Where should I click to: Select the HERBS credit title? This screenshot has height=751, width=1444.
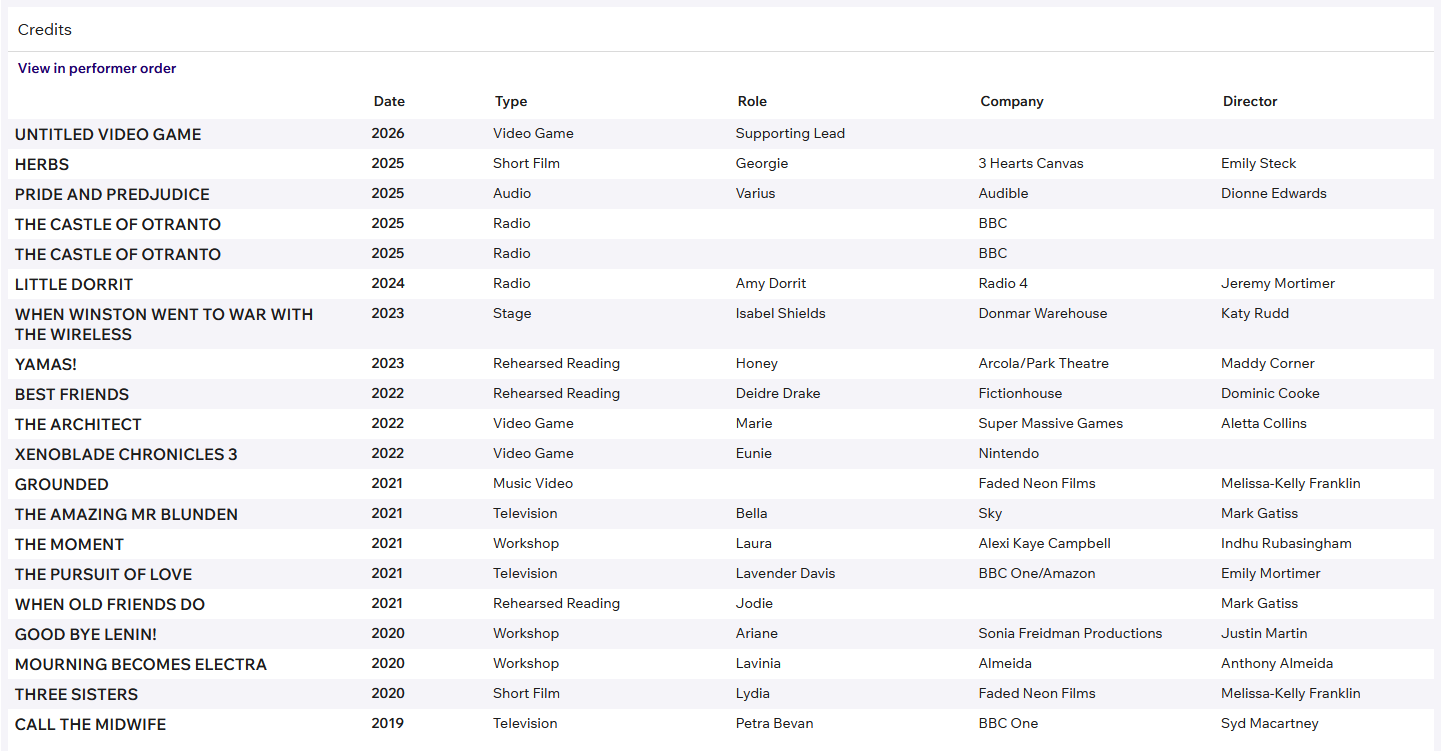[42, 164]
